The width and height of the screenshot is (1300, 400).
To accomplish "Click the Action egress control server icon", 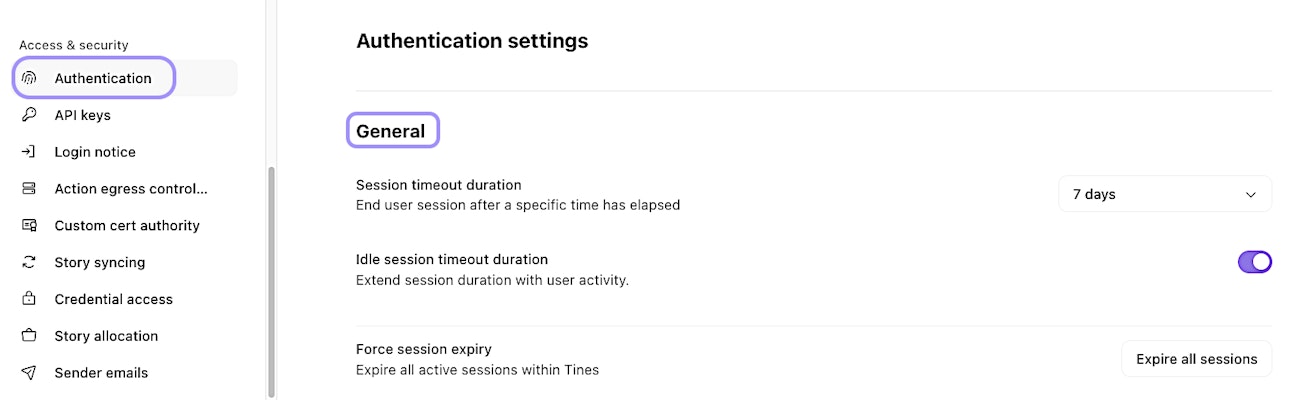I will point(30,189).
